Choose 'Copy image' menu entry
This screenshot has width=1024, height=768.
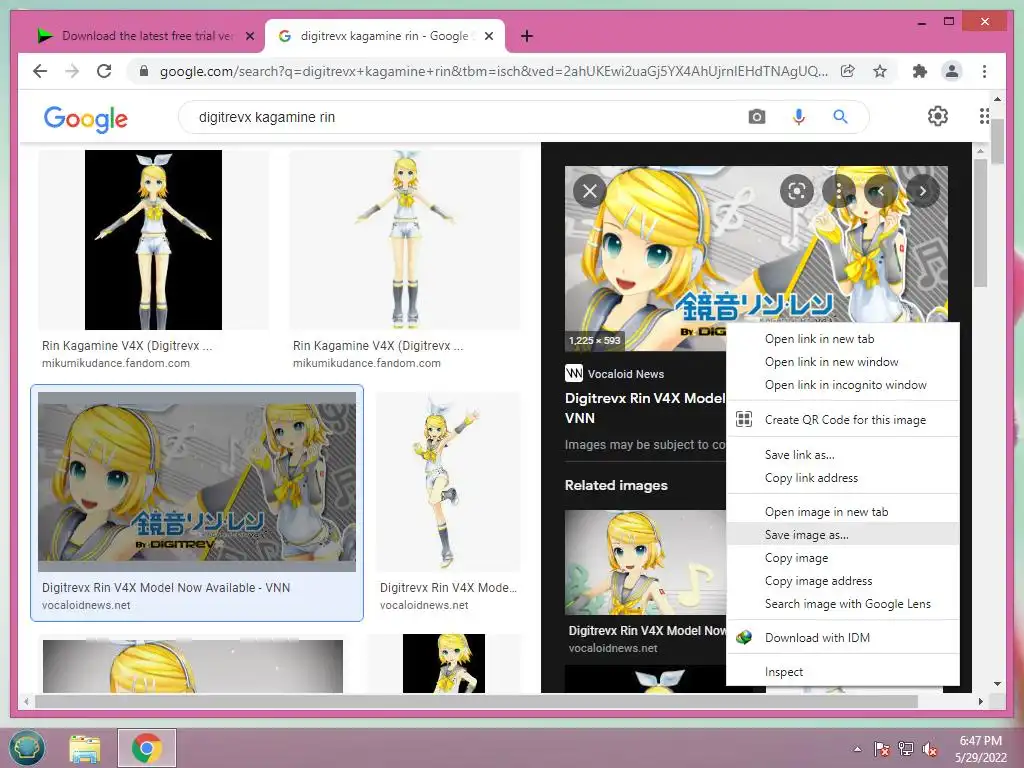[x=842, y=558]
